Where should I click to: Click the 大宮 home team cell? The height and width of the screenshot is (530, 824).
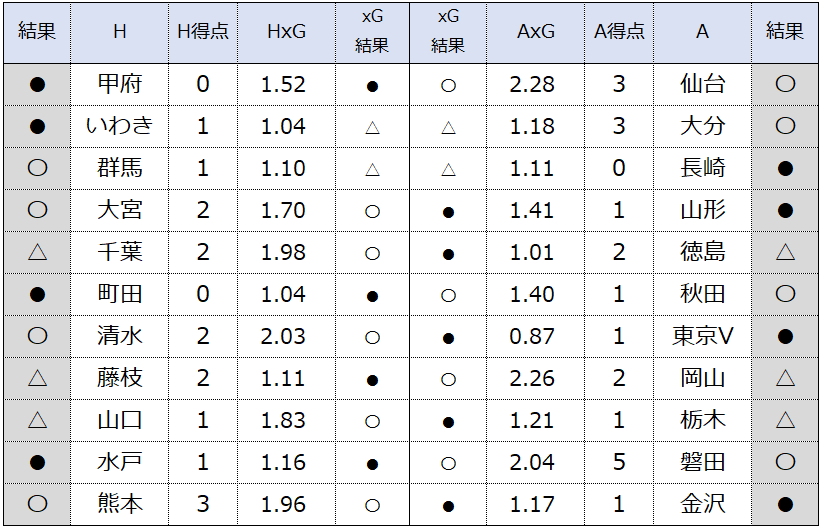pyautogui.click(x=120, y=211)
